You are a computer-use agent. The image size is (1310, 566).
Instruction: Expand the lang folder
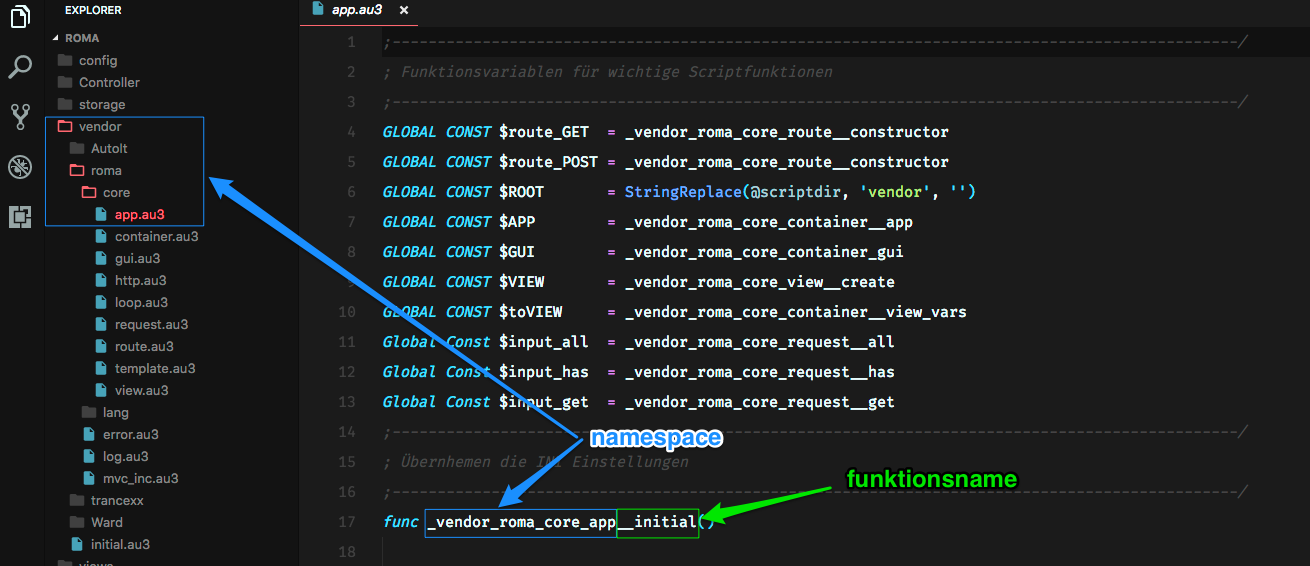tap(115, 413)
